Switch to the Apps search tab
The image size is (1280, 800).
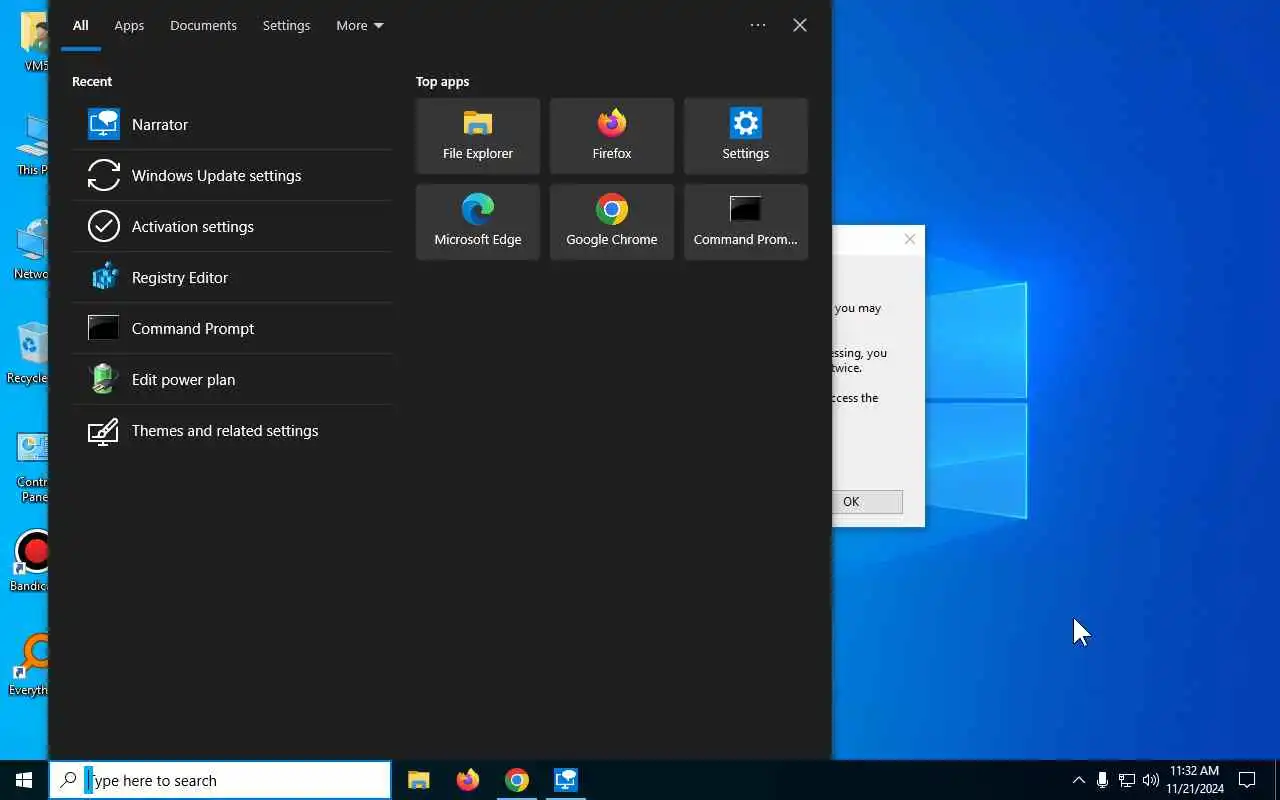click(129, 25)
